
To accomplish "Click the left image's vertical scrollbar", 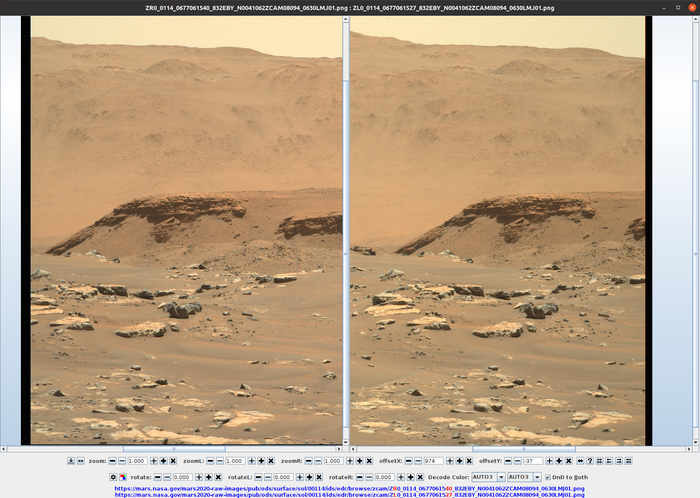I will pyautogui.click(x=346, y=231).
